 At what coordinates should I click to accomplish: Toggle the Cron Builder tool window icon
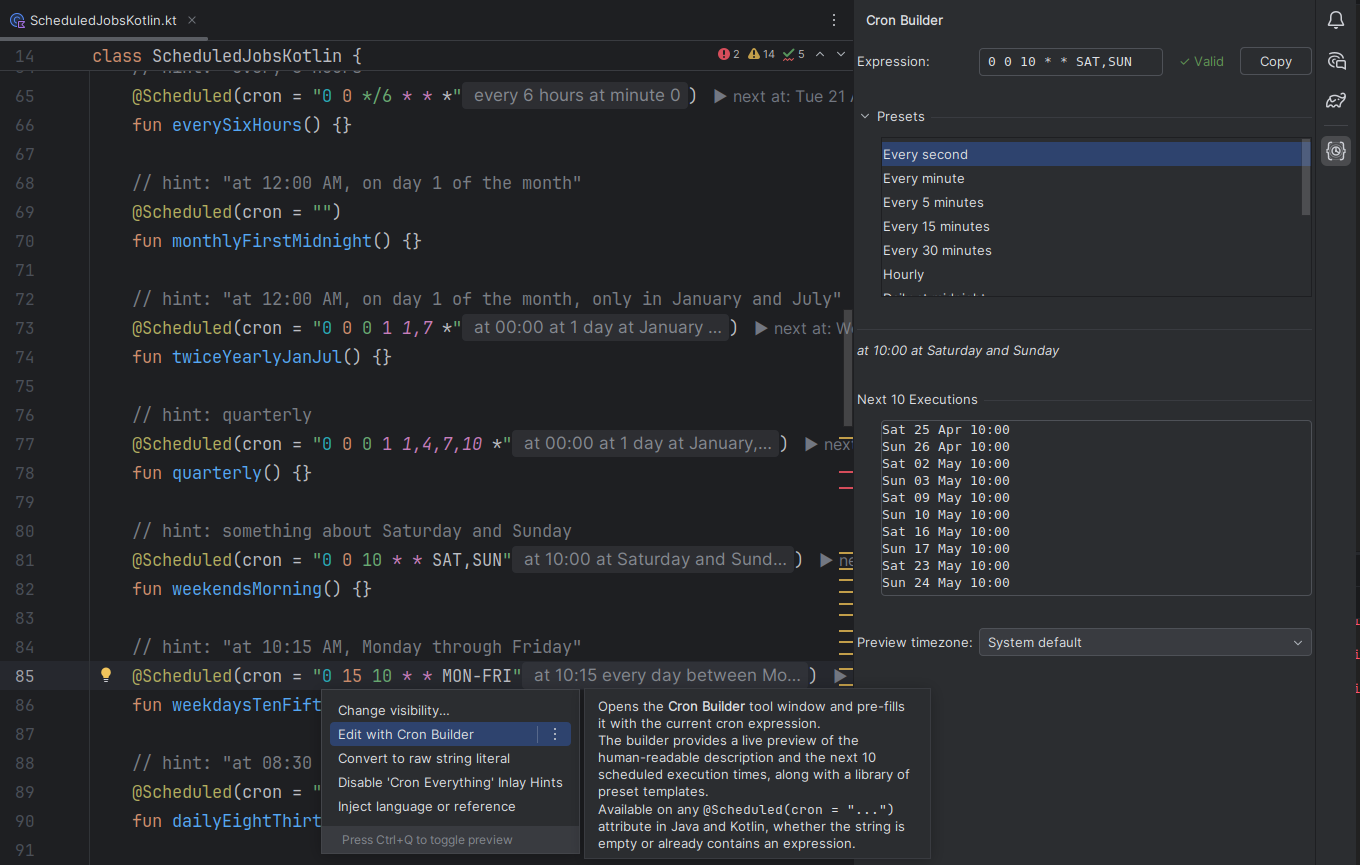[x=1336, y=151]
